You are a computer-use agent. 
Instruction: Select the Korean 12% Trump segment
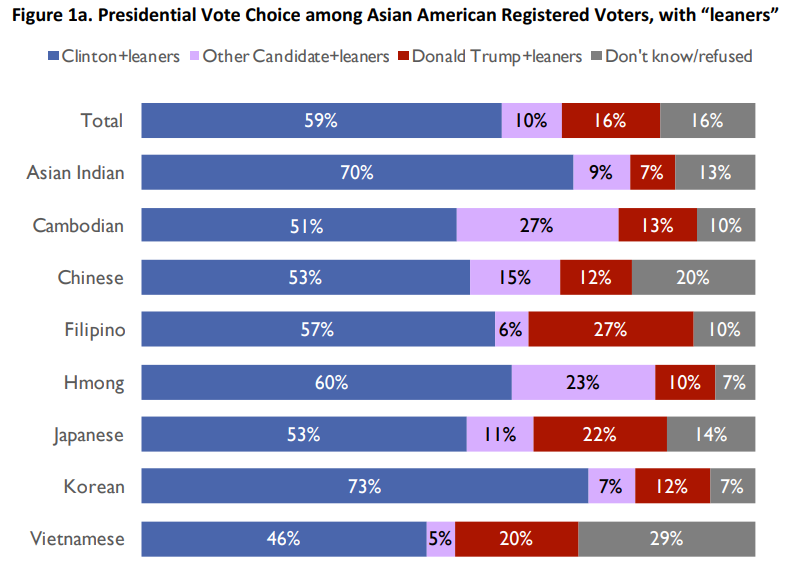click(x=672, y=487)
